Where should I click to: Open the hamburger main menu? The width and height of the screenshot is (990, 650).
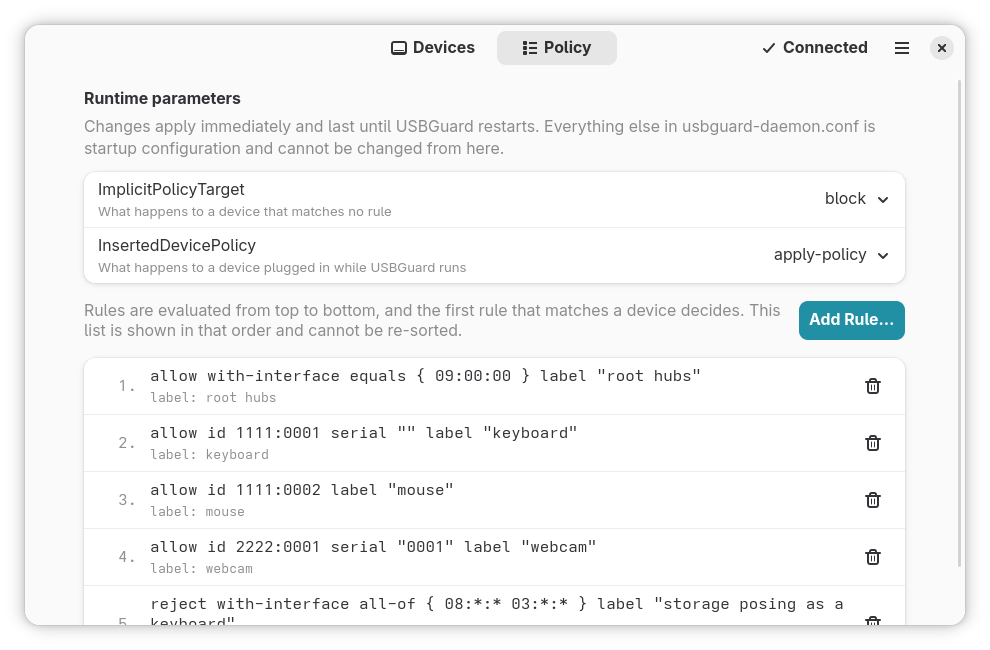click(902, 48)
